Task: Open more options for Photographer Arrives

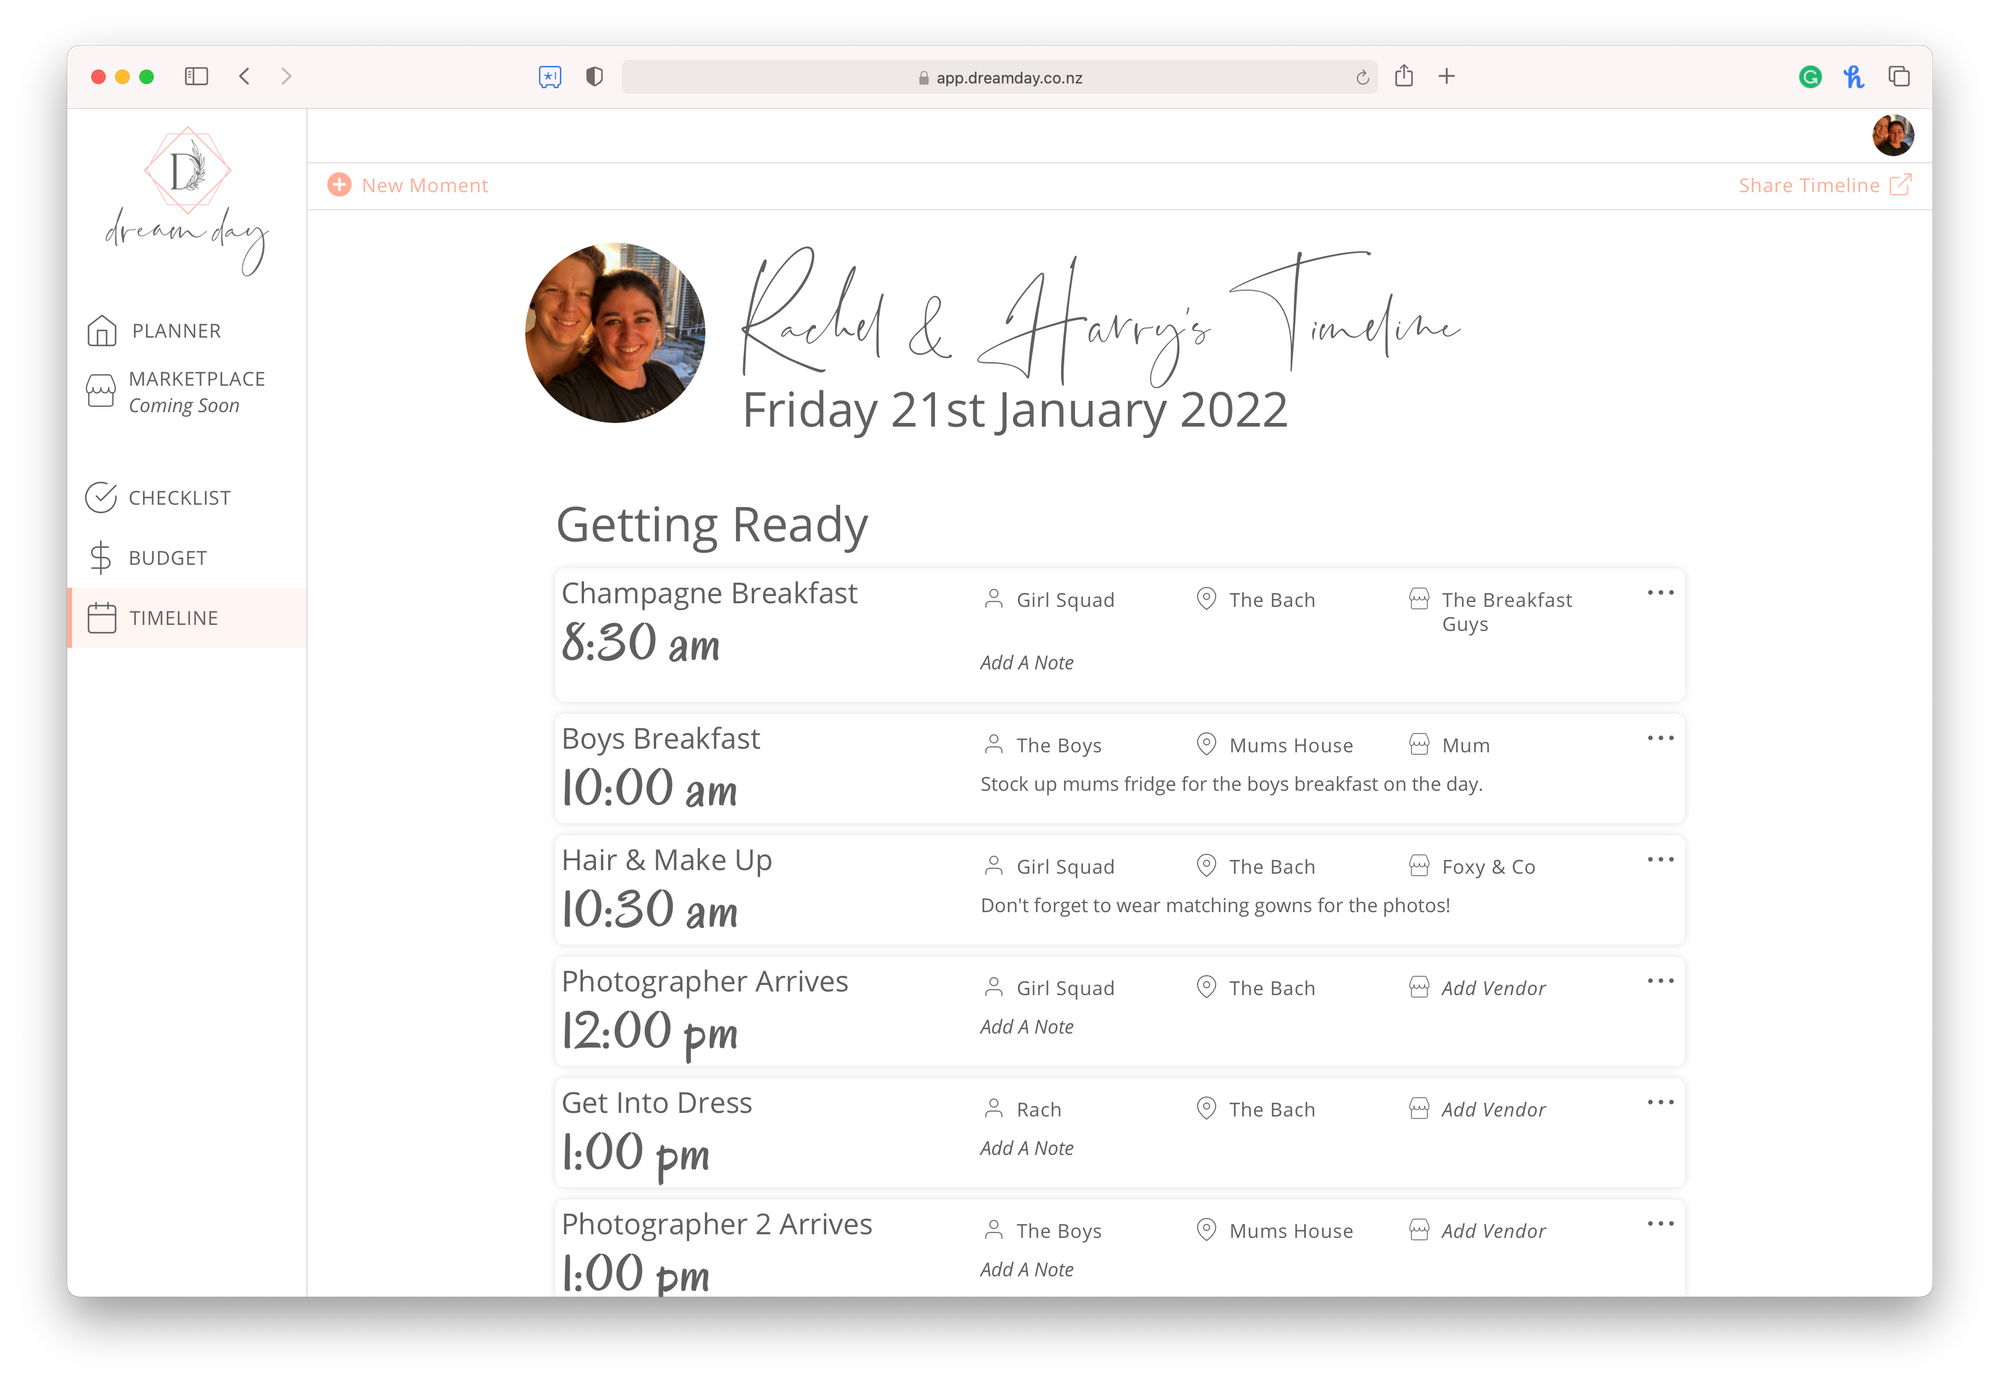Action: click(x=1660, y=981)
